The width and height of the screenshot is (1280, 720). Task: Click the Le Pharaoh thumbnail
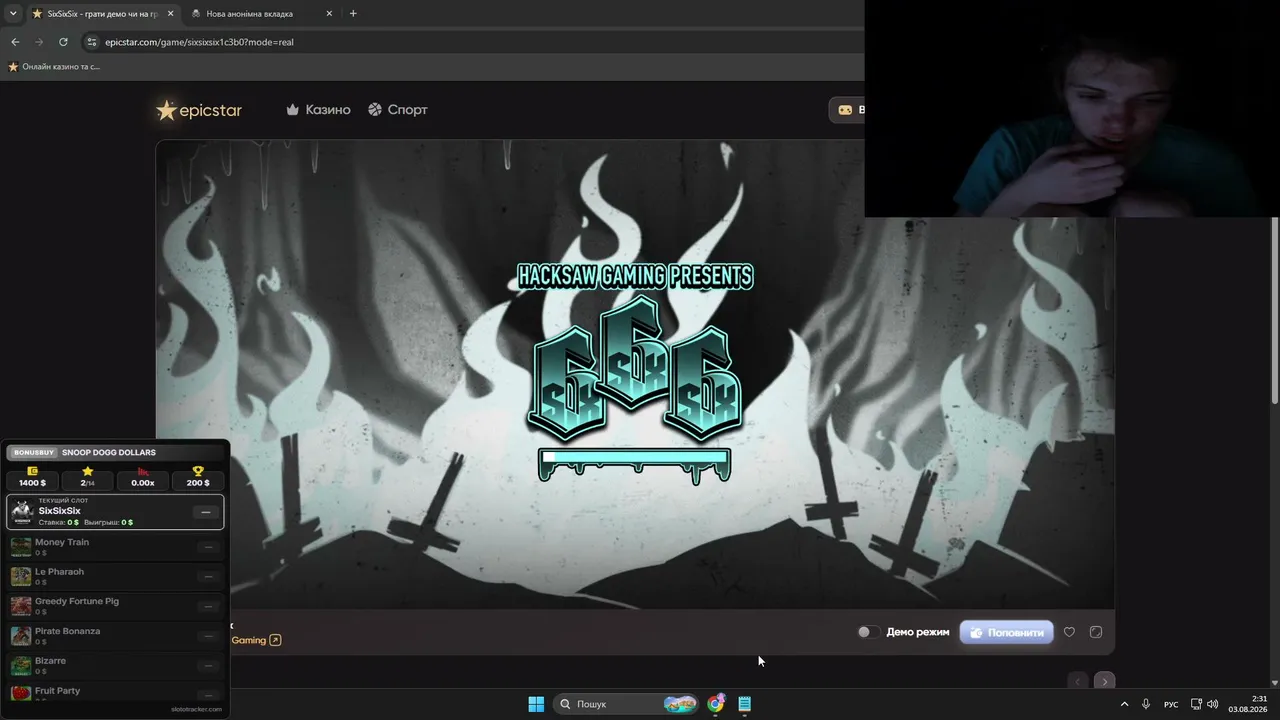[x=21, y=576]
